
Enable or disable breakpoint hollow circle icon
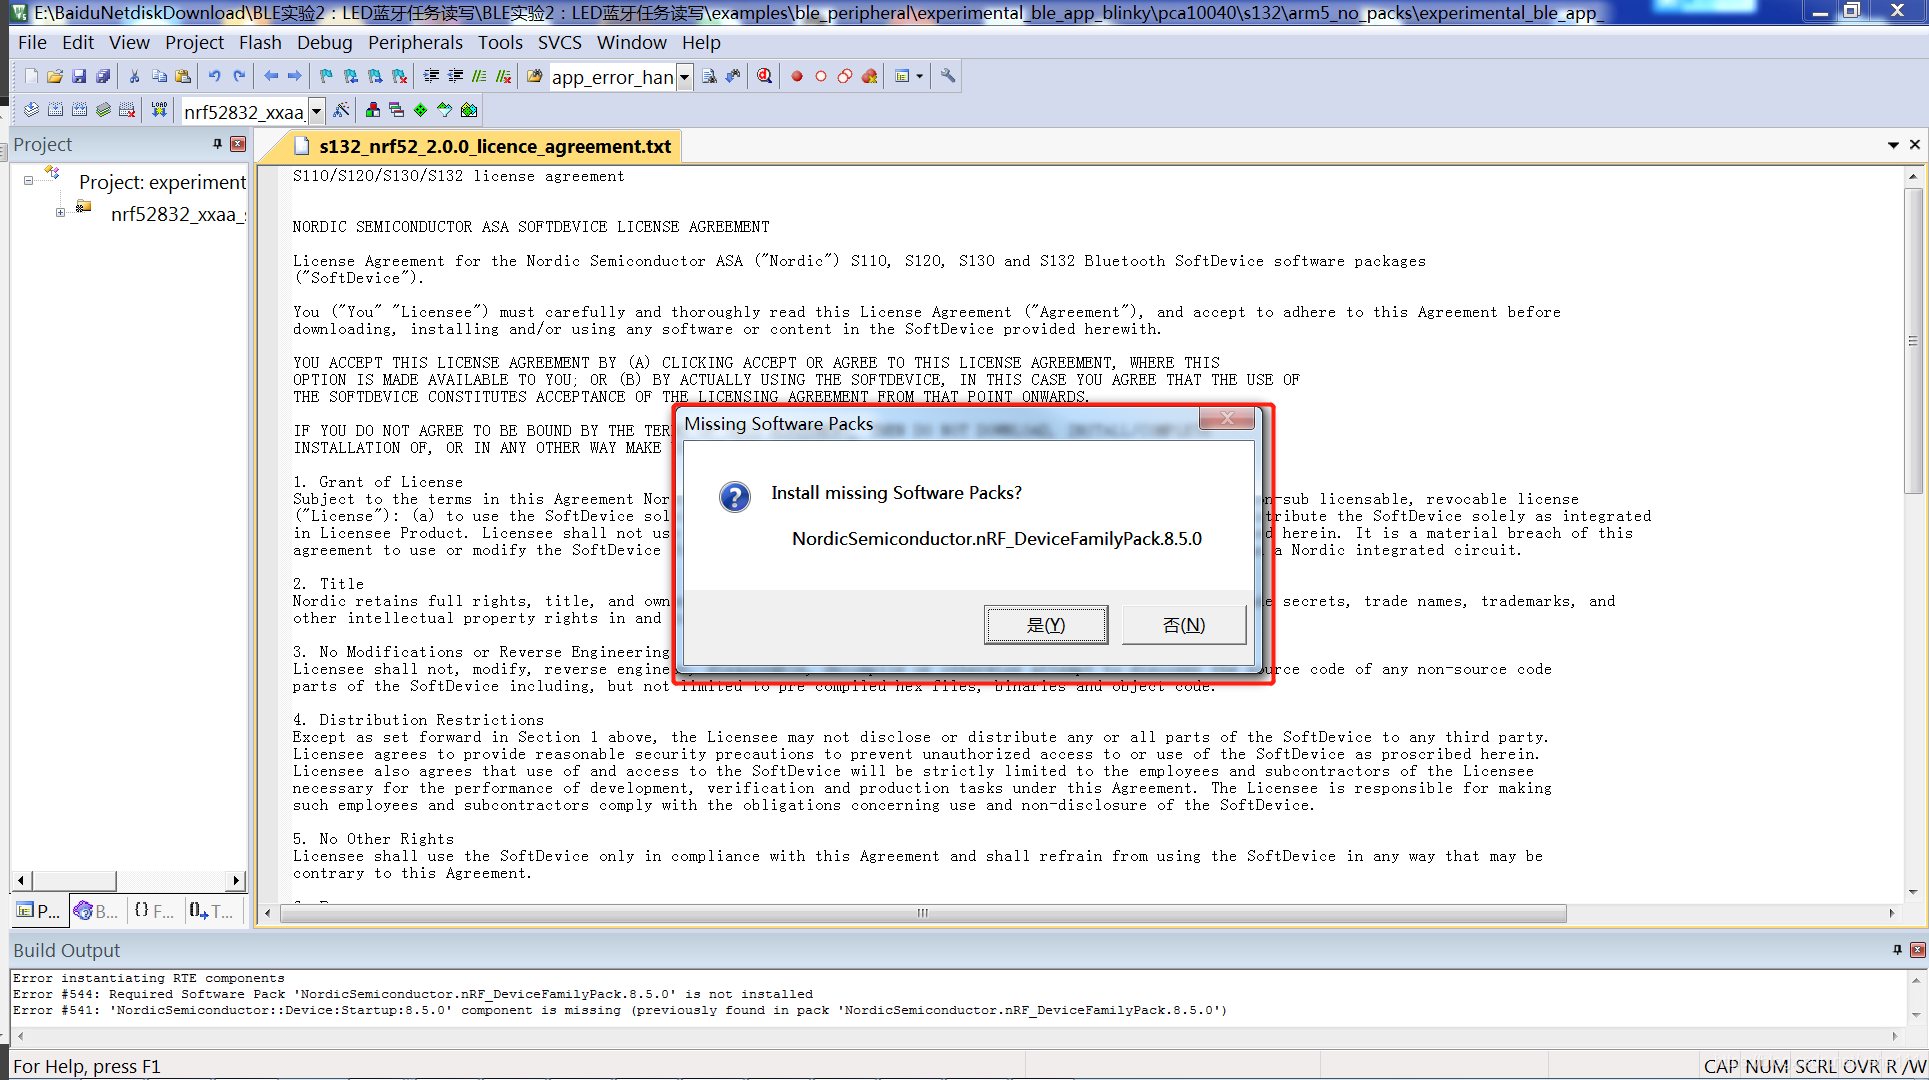coord(821,76)
